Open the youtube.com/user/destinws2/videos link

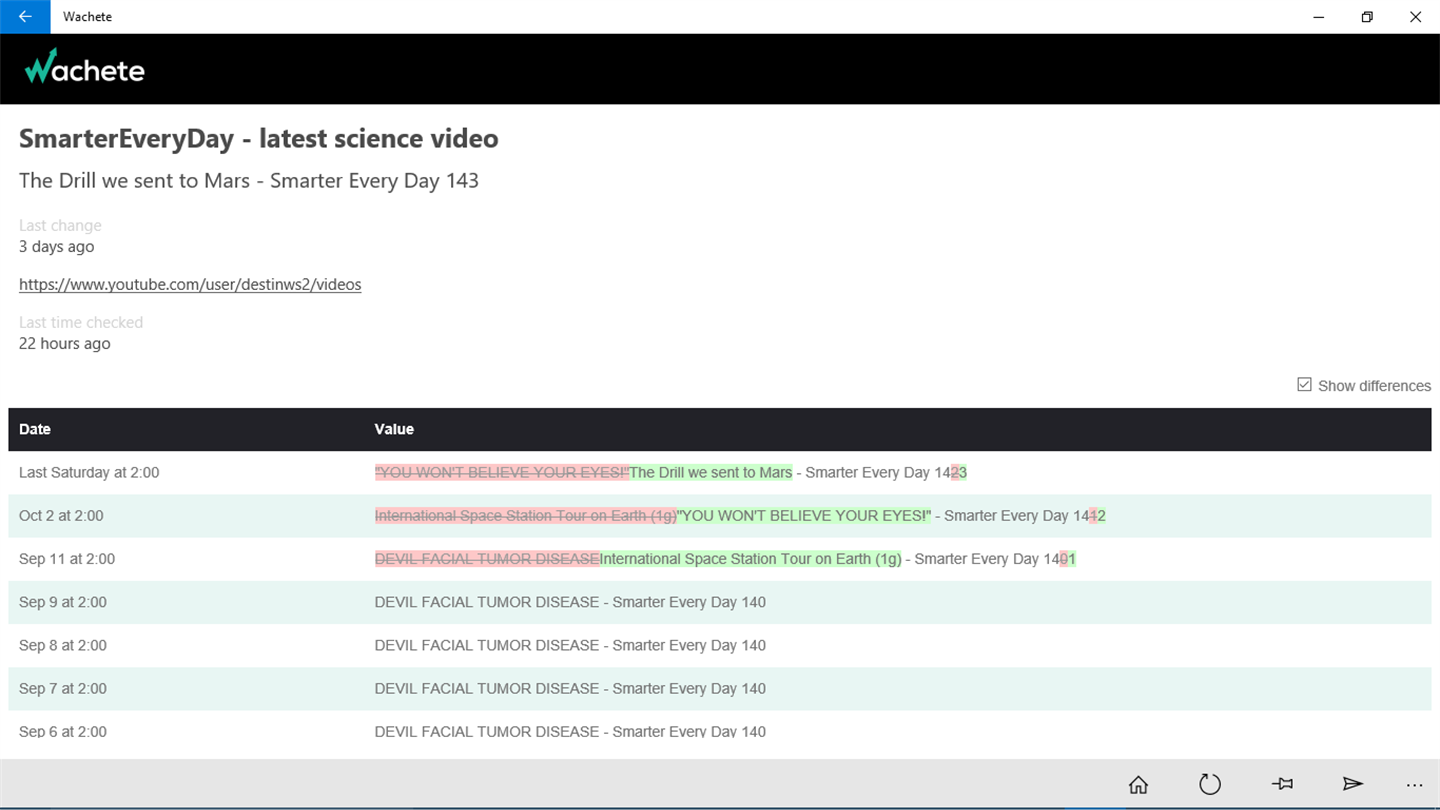pyautogui.click(x=190, y=284)
